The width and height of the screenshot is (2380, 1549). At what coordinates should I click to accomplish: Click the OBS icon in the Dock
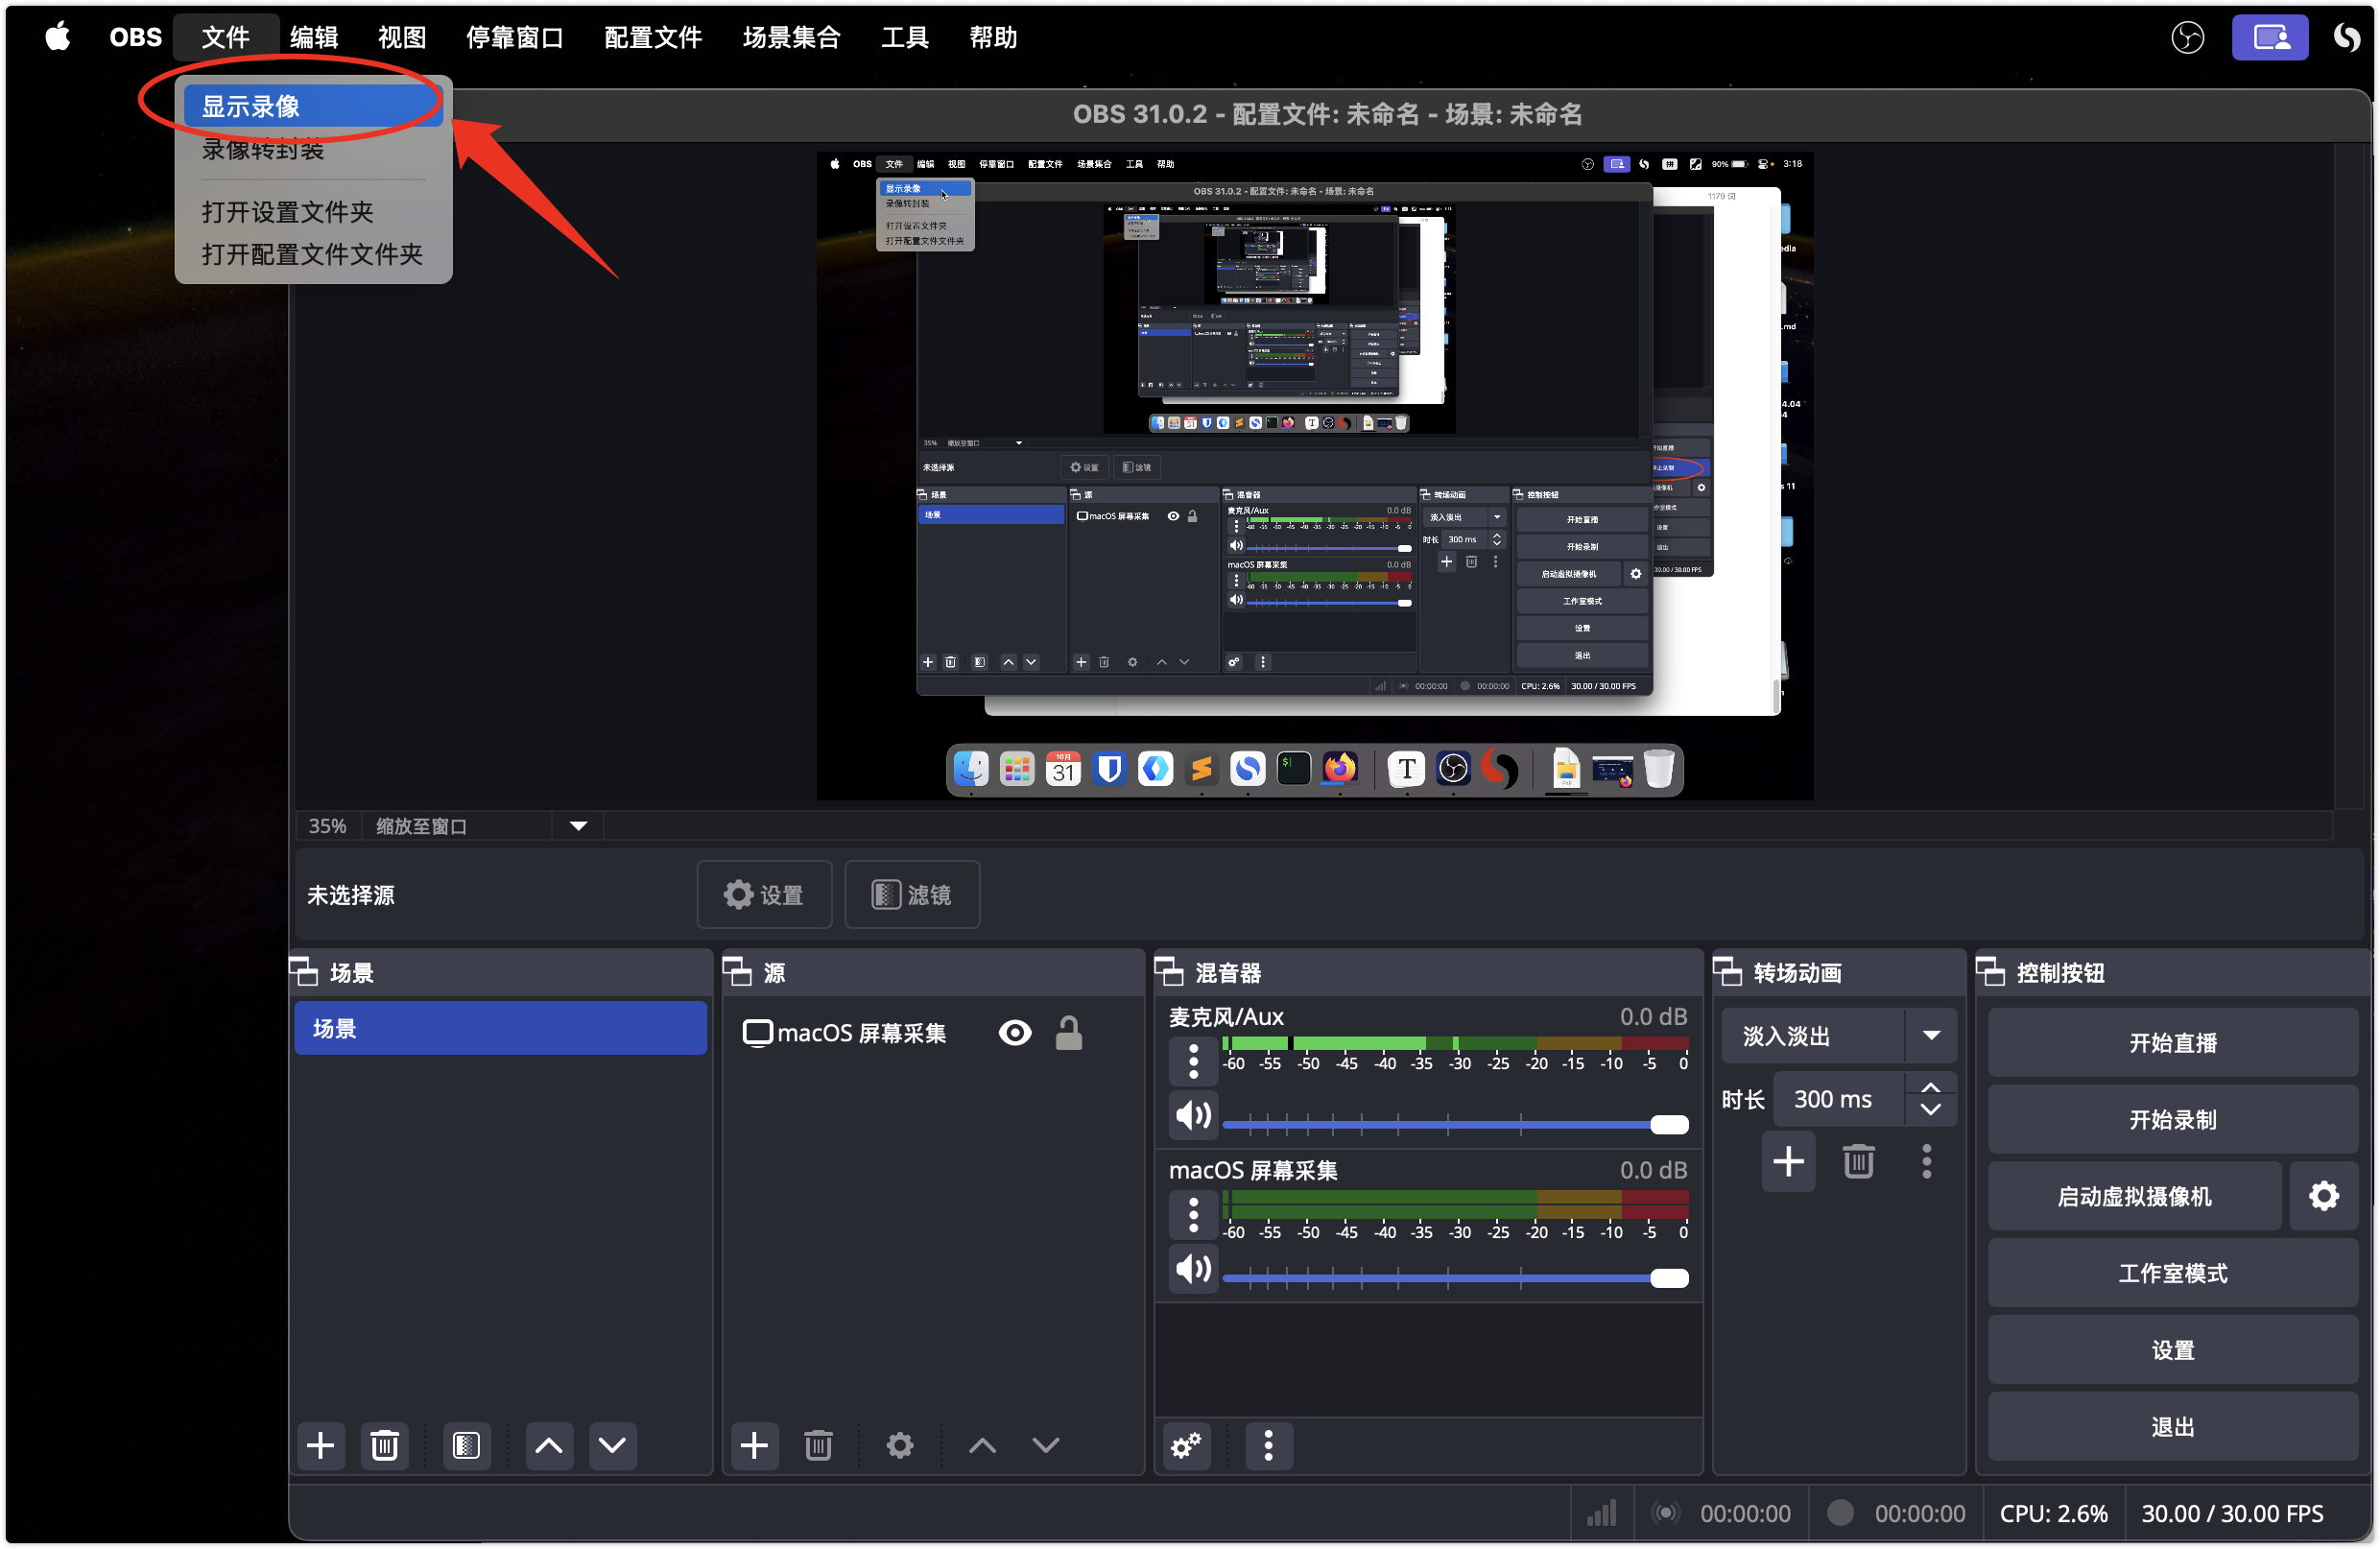point(1453,769)
